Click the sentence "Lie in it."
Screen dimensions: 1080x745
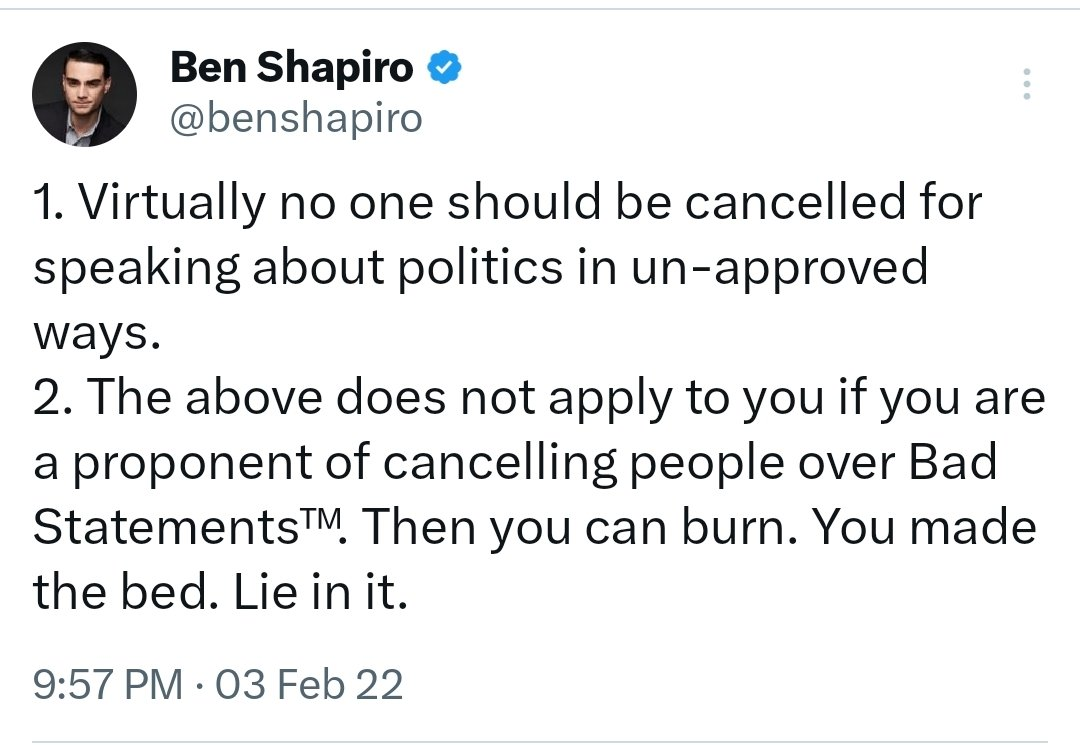320,592
